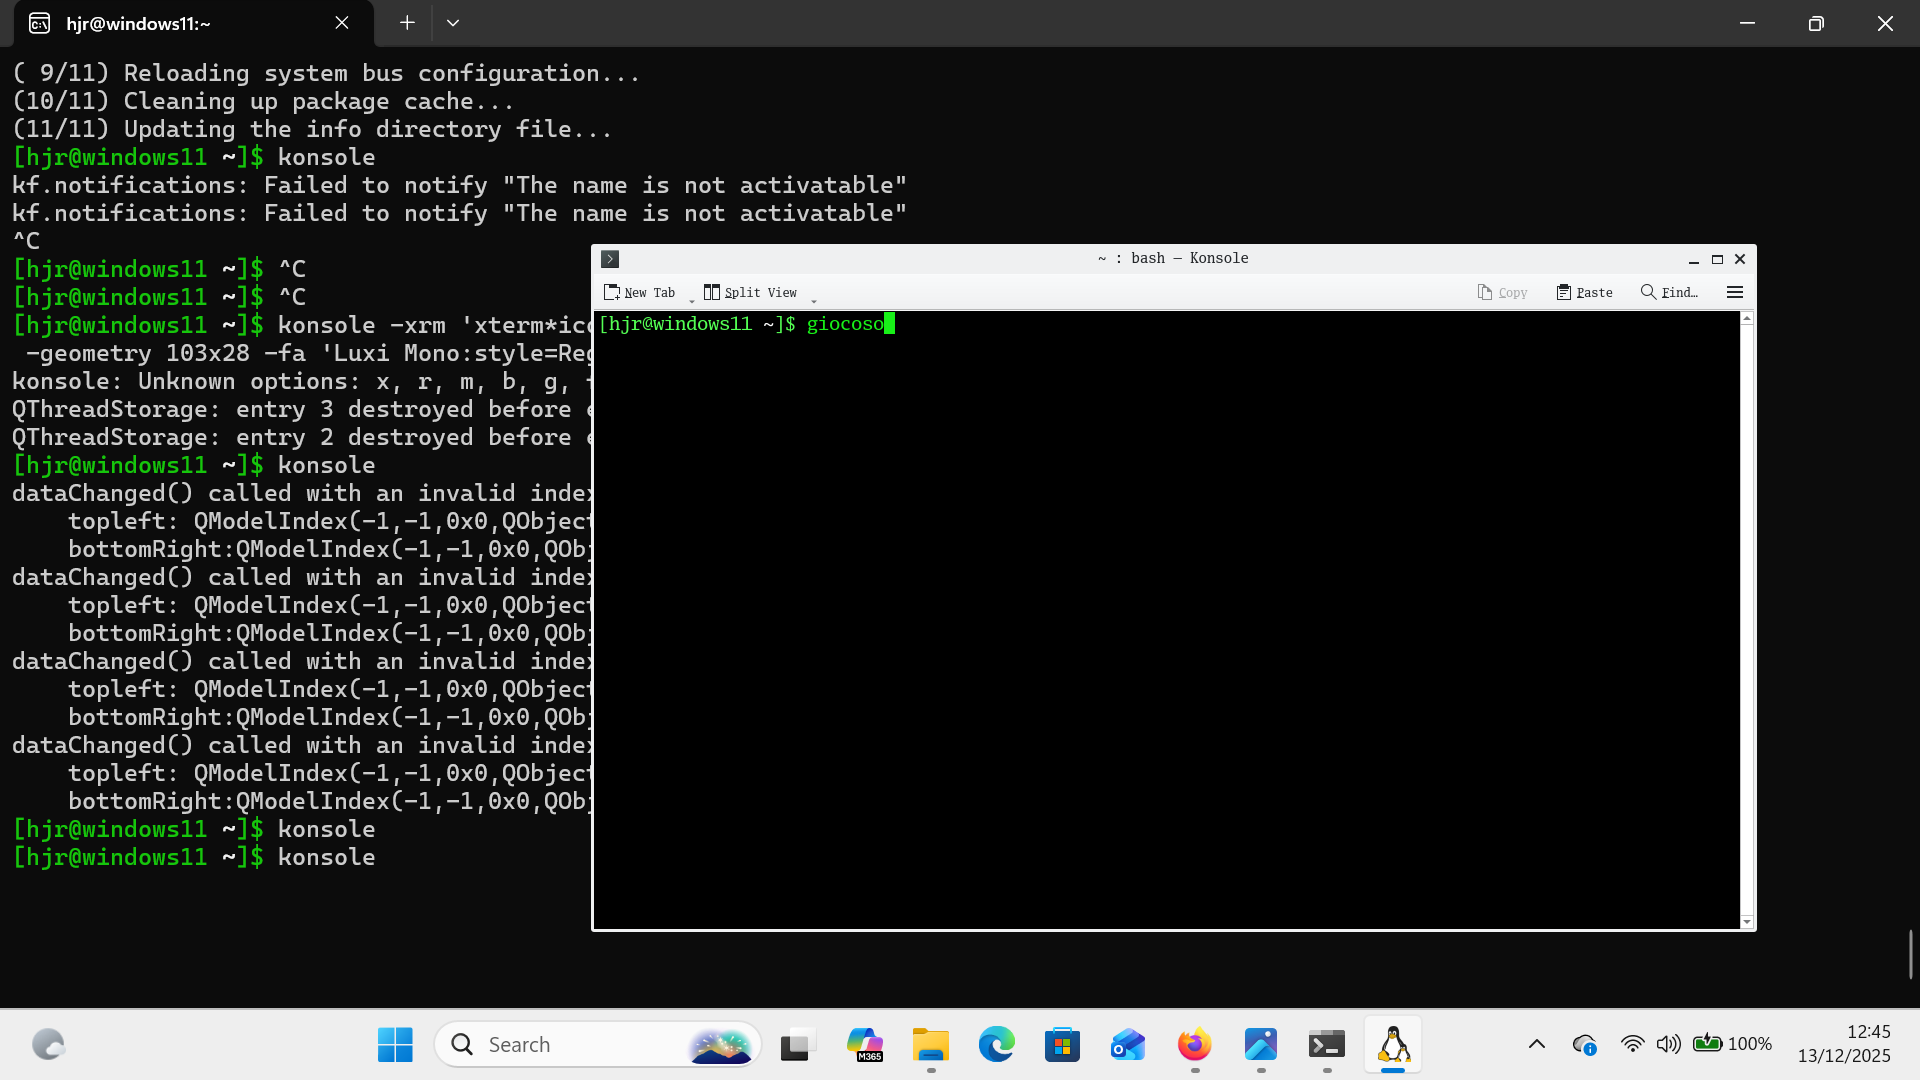
Task: Open volume control in the system tray
Action: click(x=1668, y=1045)
